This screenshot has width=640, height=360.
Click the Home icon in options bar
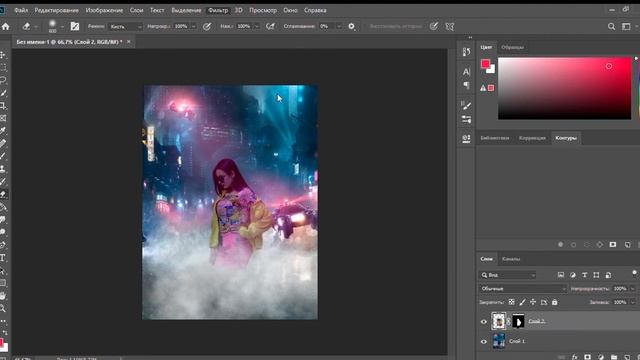pos(6,27)
